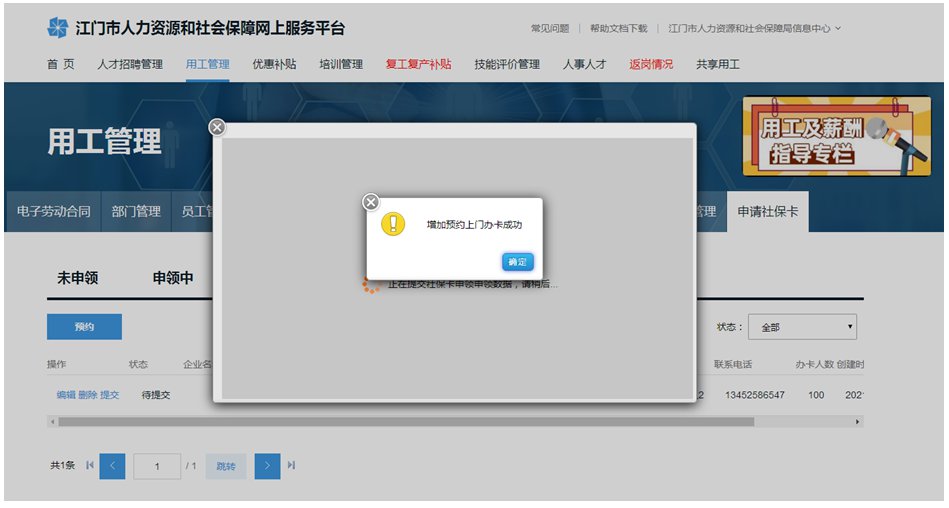The height and width of the screenshot is (508, 949).
Task: Click page number input field
Action: click(x=157, y=466)
